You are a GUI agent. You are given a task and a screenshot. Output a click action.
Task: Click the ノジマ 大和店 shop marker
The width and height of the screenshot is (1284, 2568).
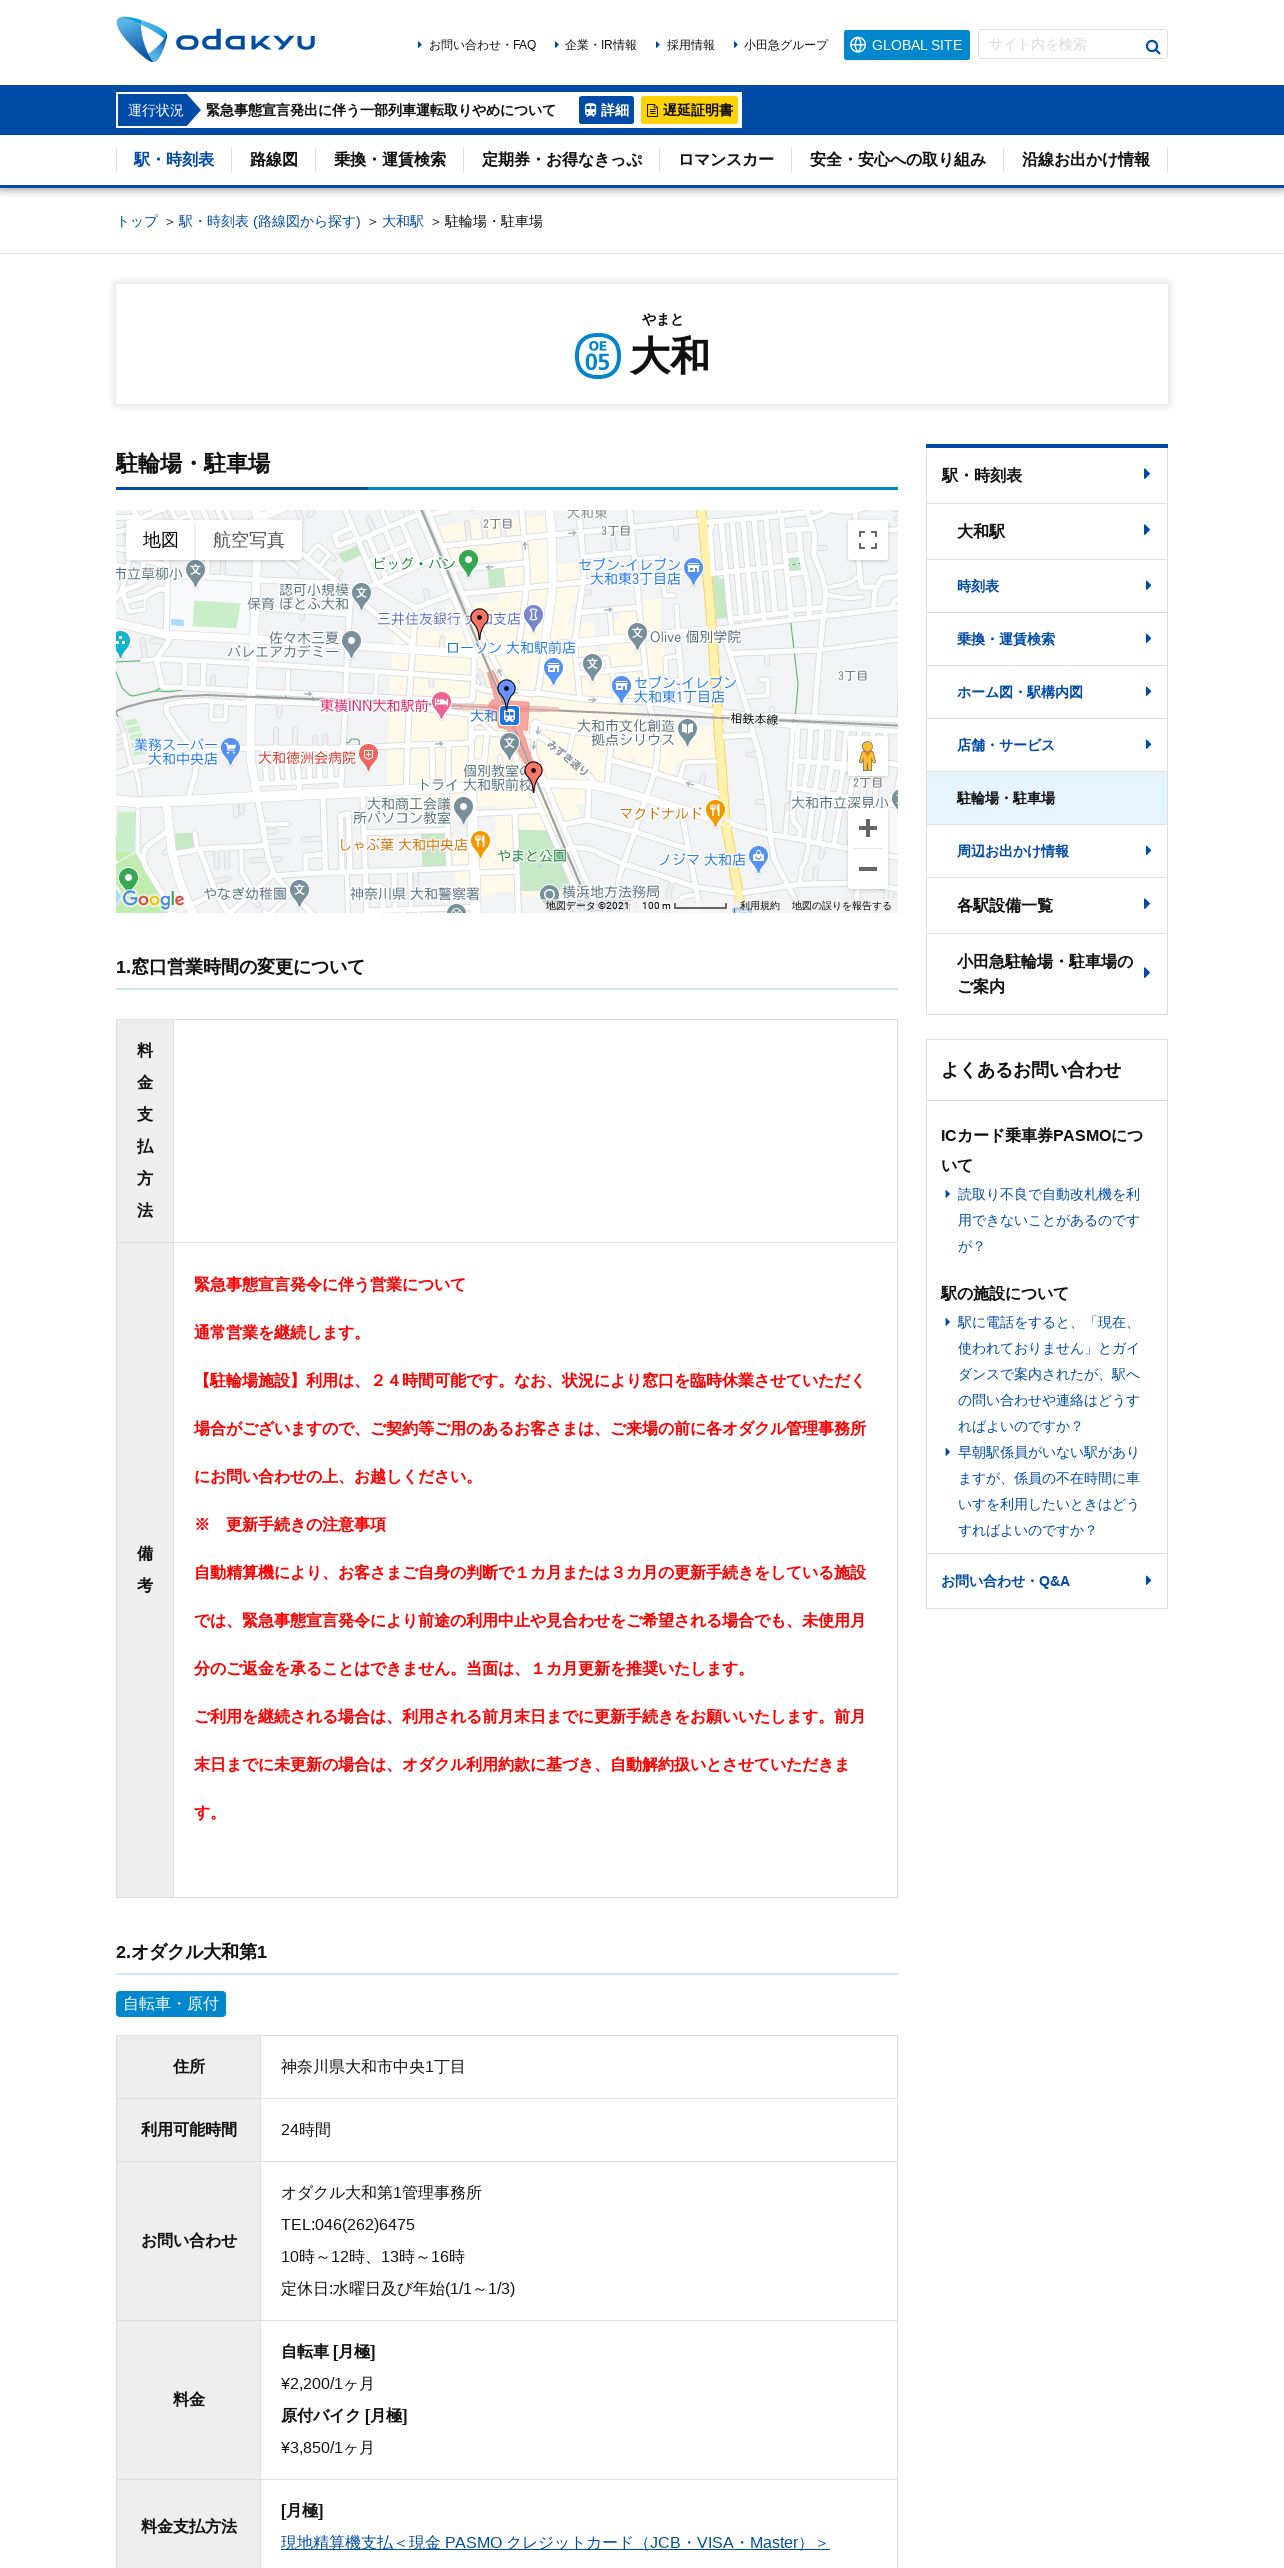758,858
